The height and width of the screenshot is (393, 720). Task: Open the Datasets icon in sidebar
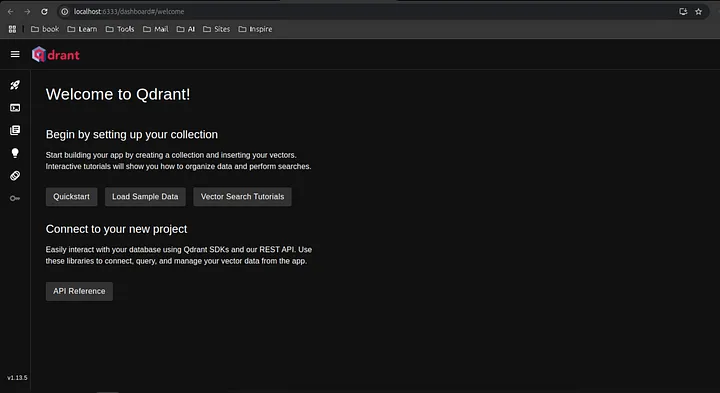[x=15, y=175]
